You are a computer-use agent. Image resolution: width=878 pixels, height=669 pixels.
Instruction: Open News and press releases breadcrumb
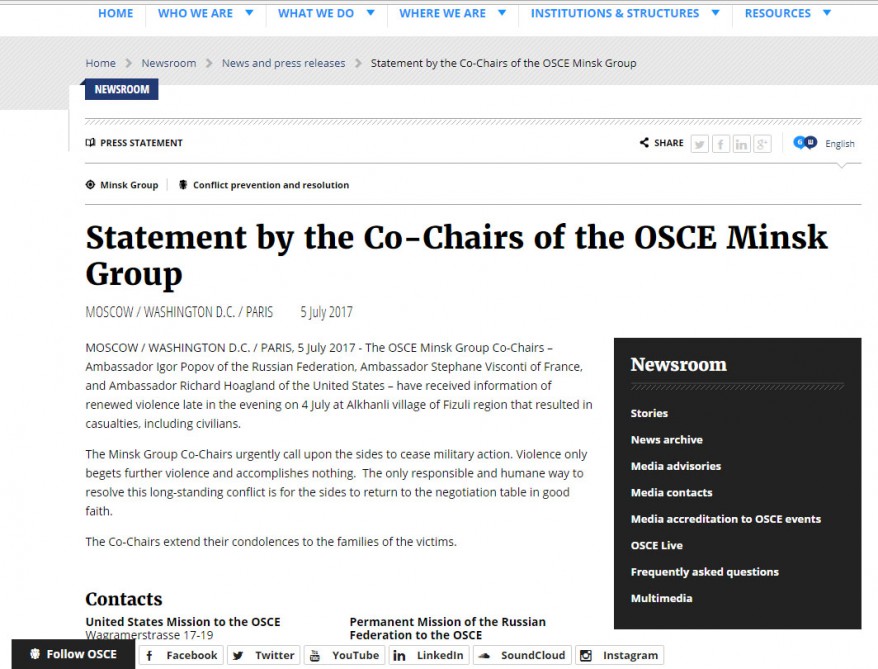[x=284, y=63]
